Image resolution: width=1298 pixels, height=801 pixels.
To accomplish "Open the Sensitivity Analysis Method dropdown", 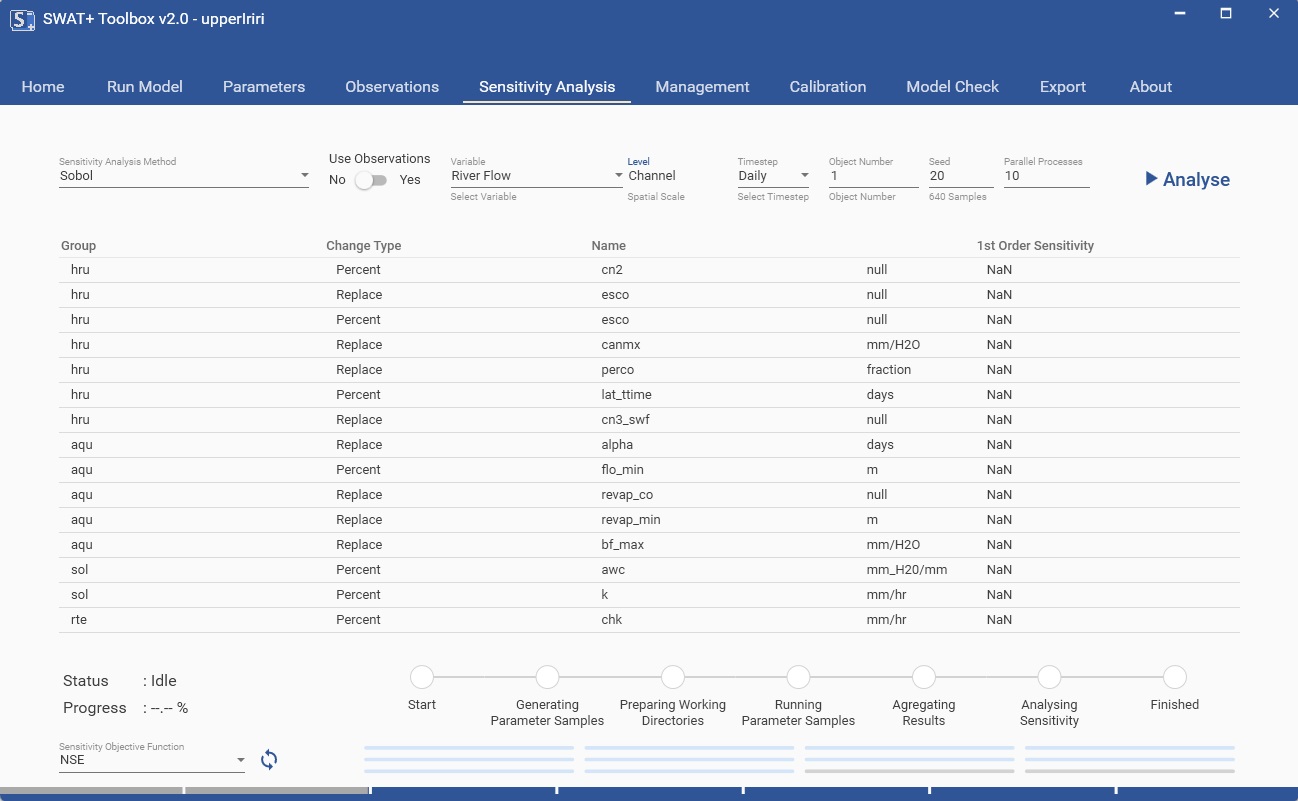I will pyautogui.click(x=184, y=176).
